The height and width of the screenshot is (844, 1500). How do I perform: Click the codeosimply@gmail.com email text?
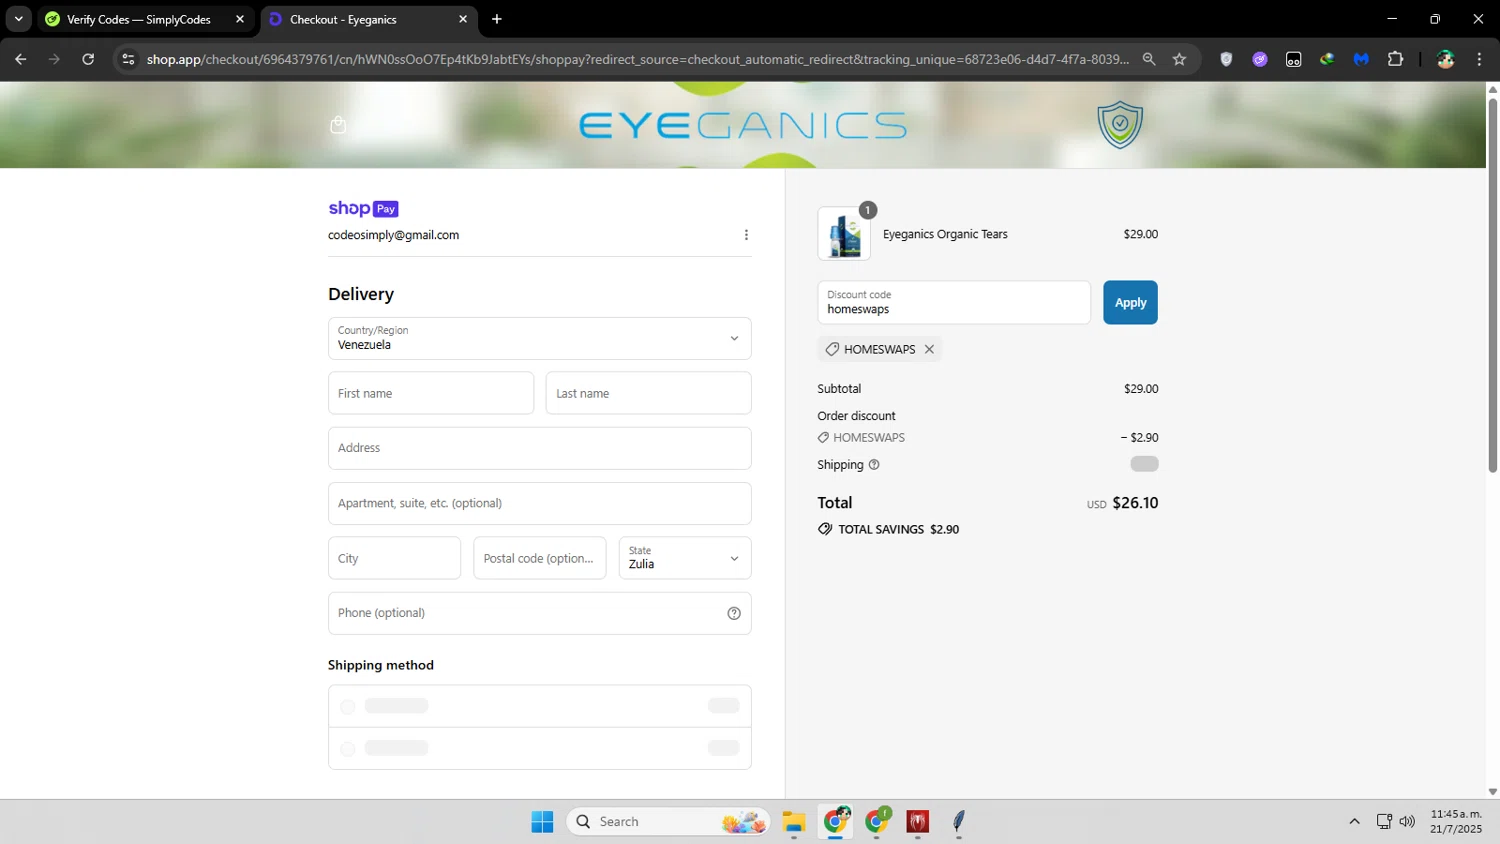tap(393, 235)
